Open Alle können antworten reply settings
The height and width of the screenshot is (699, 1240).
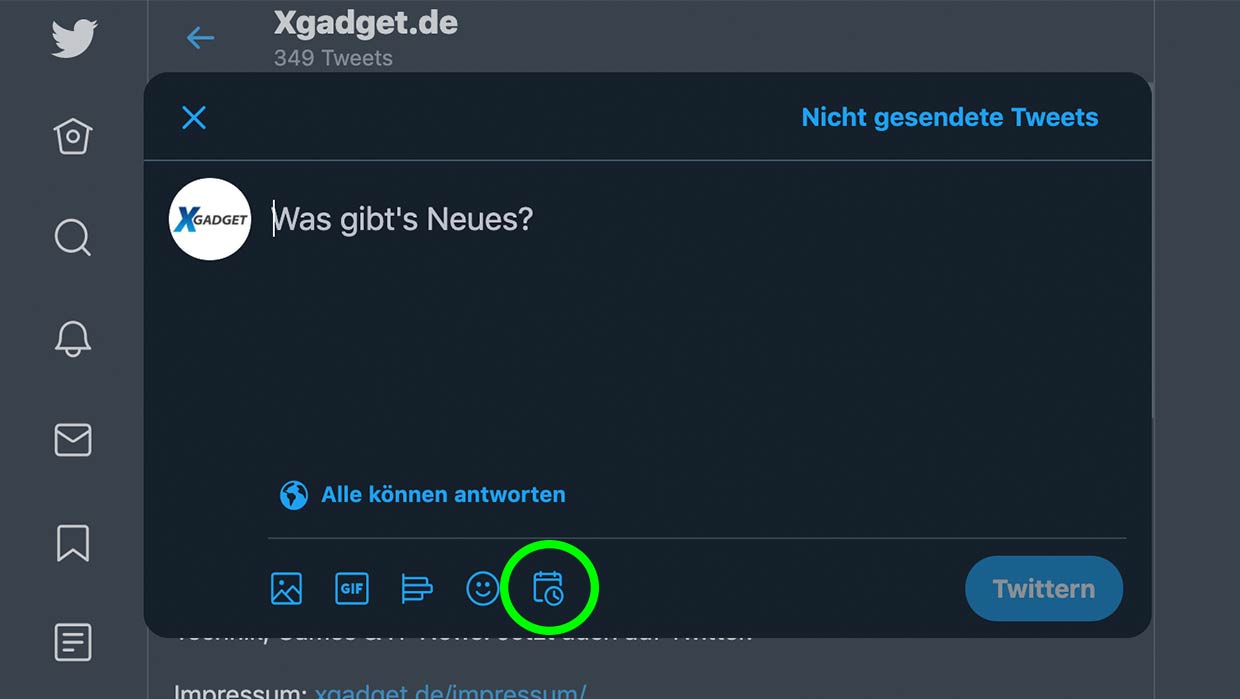443,494
